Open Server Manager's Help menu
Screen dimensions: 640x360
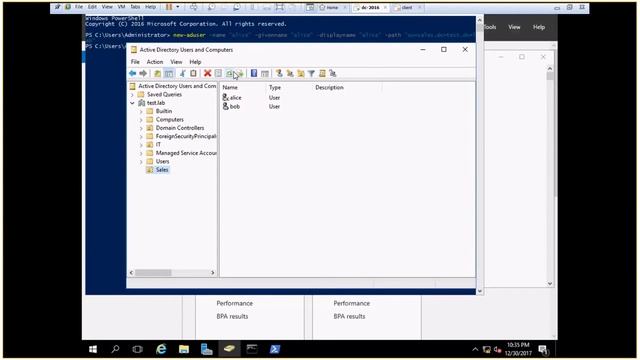tap(539, 27)
